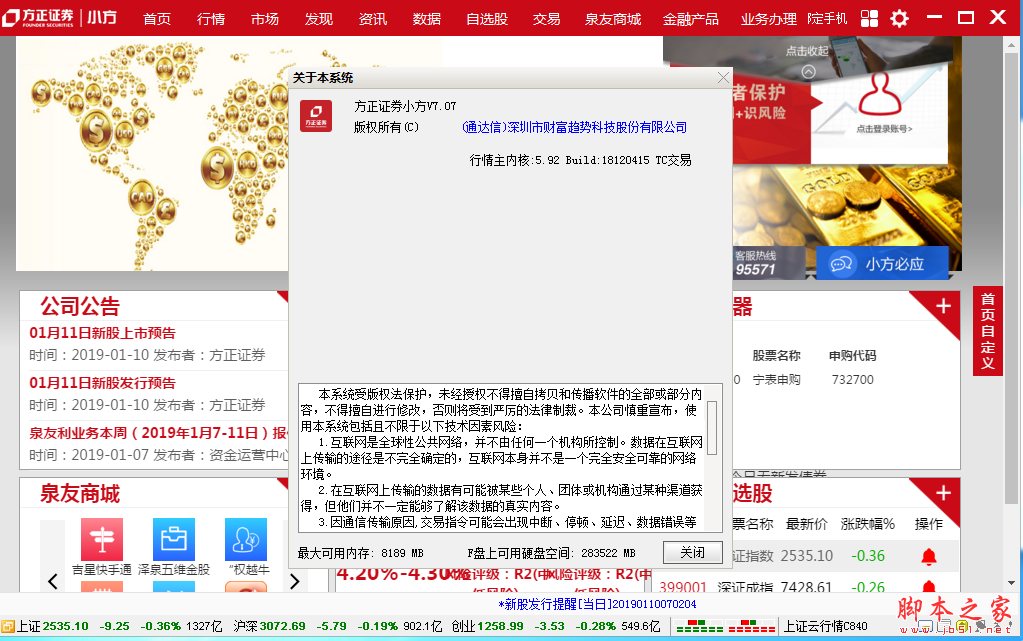Click the 方正证券 app icon in the dialog
Image resolution: width=1023 pixels, height=641 pixels.
[x=316, y=116]
